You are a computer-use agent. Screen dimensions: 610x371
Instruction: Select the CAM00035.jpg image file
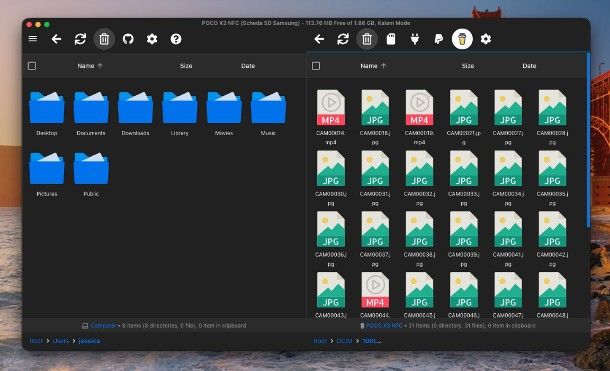click(x=552, y=178)
